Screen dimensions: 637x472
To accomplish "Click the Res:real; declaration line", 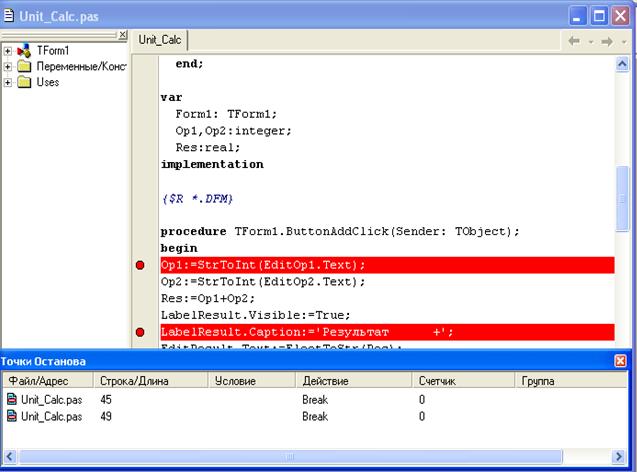I will click(208, 147).
